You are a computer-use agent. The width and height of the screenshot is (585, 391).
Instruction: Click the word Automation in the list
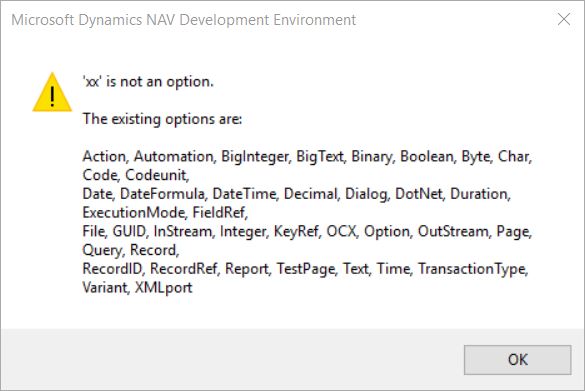[175, 156]
